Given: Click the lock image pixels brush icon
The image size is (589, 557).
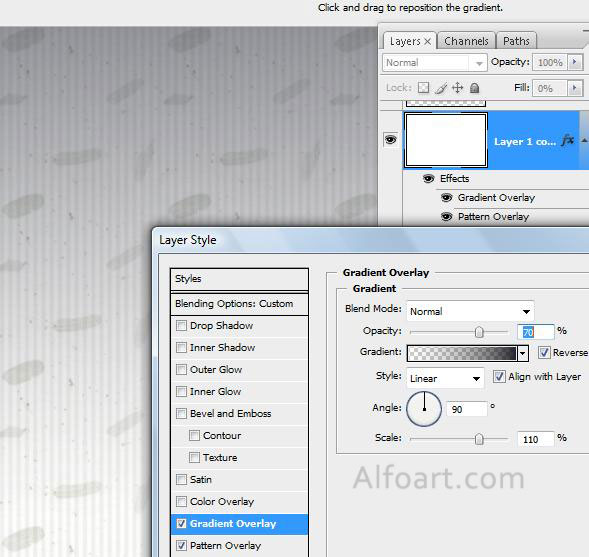Looking at the screenshot, I should [x=441, y=88].
